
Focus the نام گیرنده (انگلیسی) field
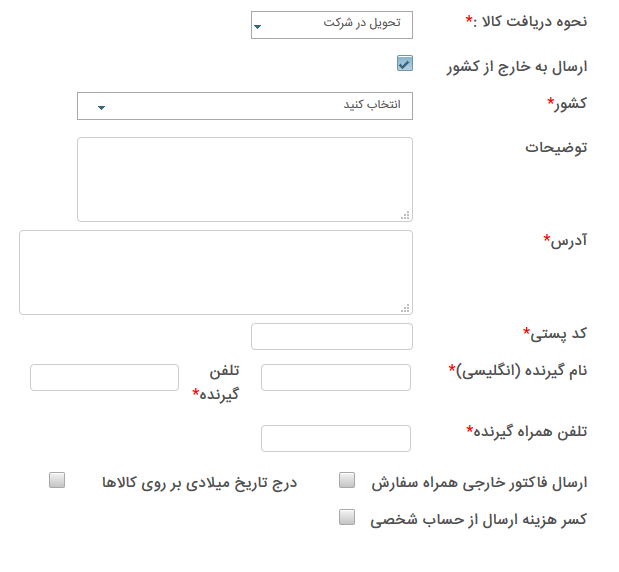(x=336, y=377)
